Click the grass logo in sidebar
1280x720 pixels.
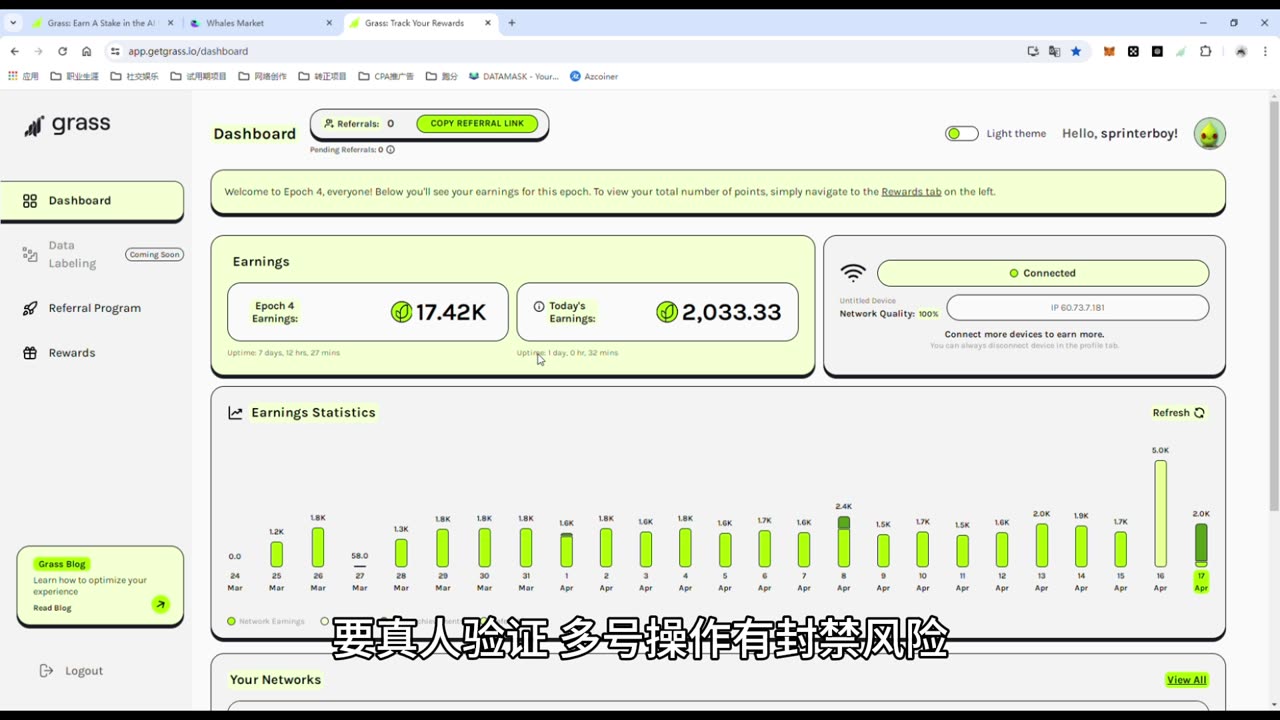tap(67, 125)
